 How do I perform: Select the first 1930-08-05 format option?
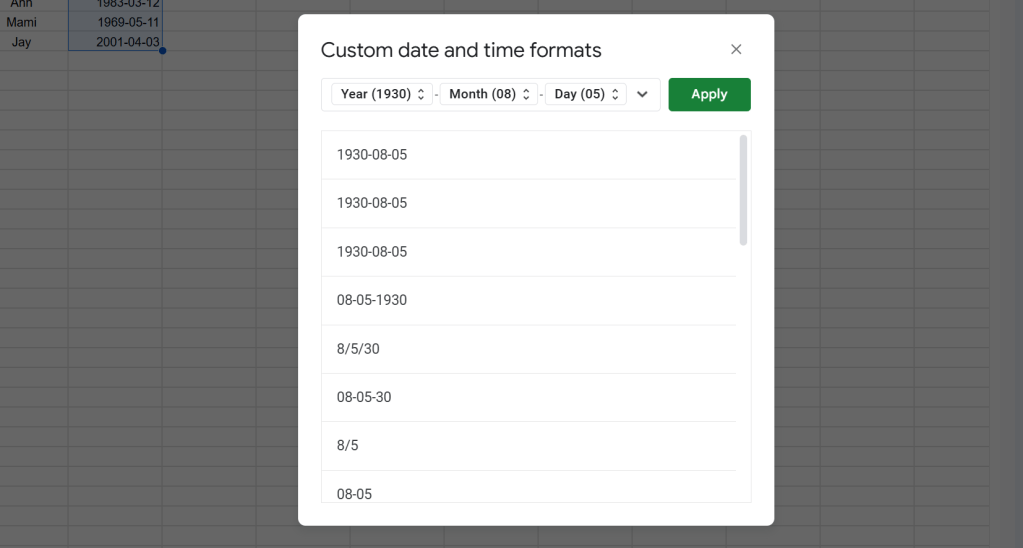(x=528, y=155)
